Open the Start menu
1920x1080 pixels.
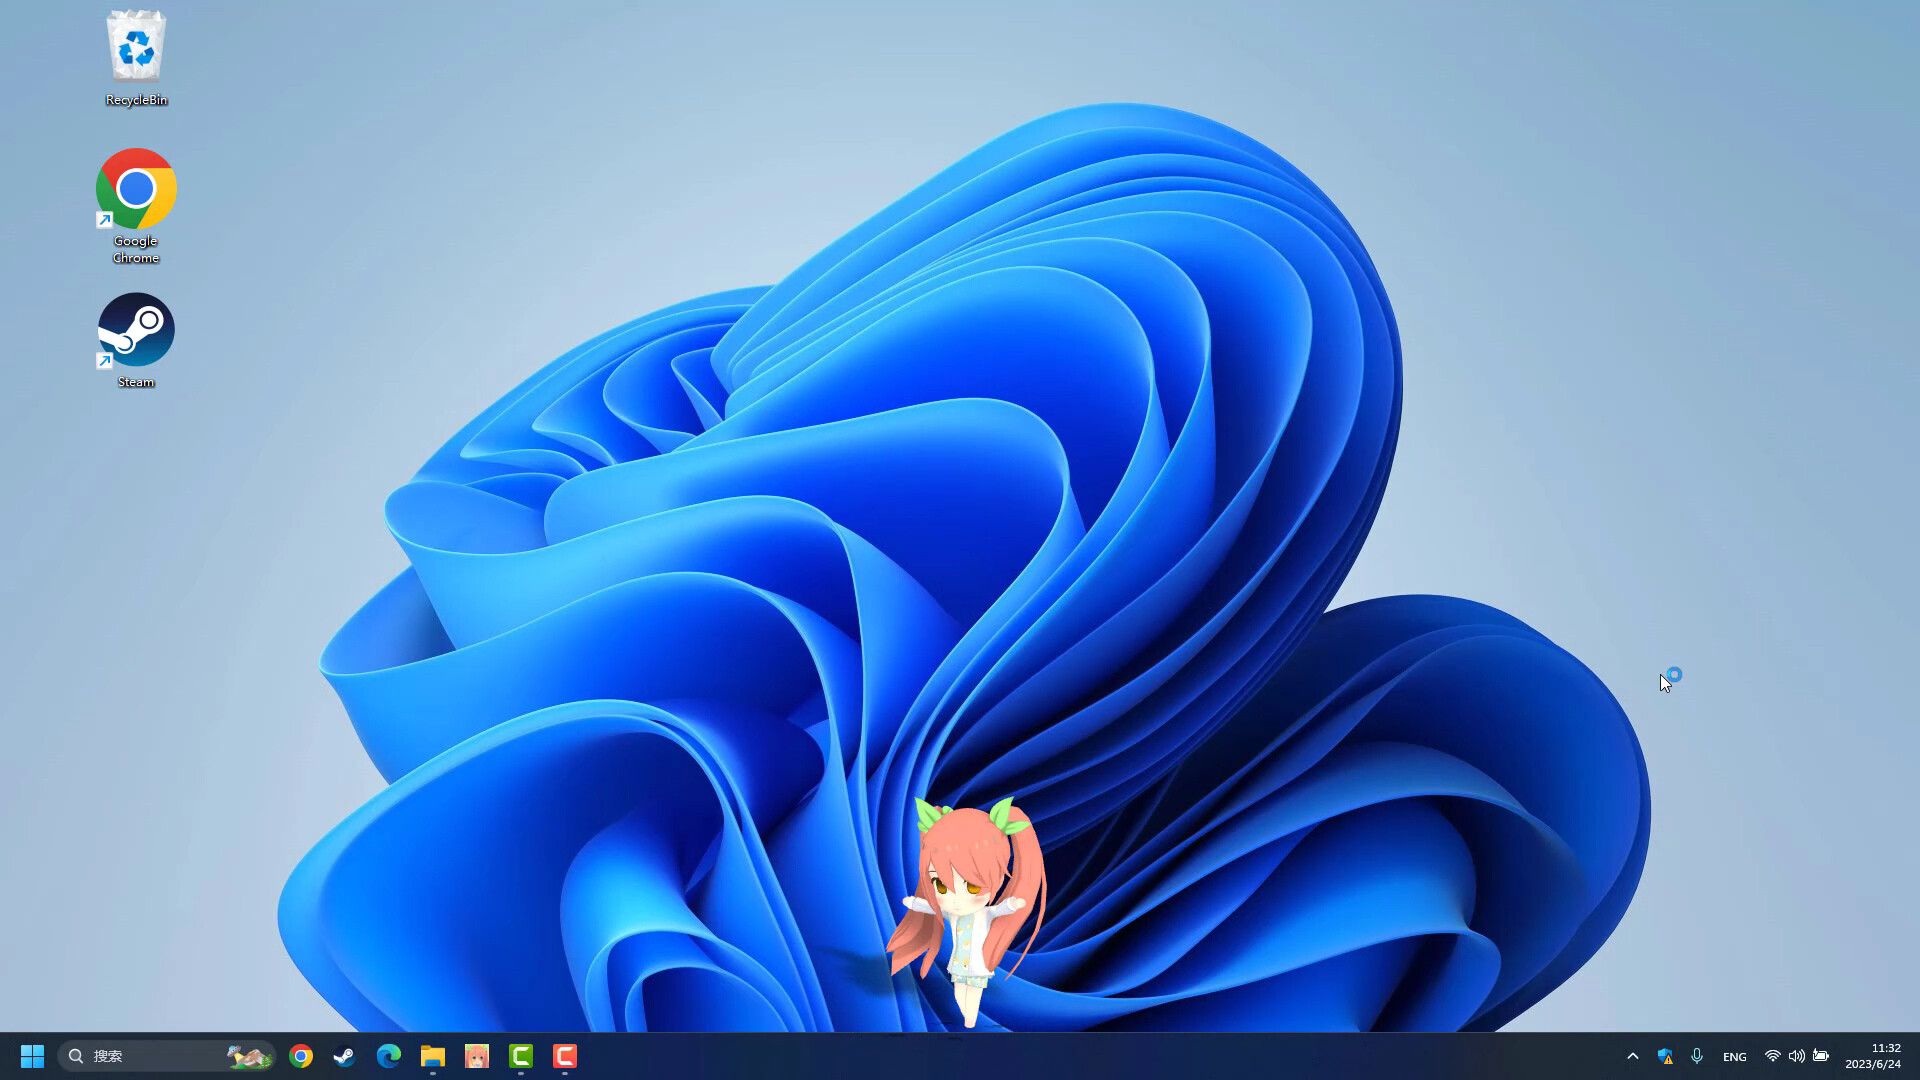click(x=32, y=1055)
